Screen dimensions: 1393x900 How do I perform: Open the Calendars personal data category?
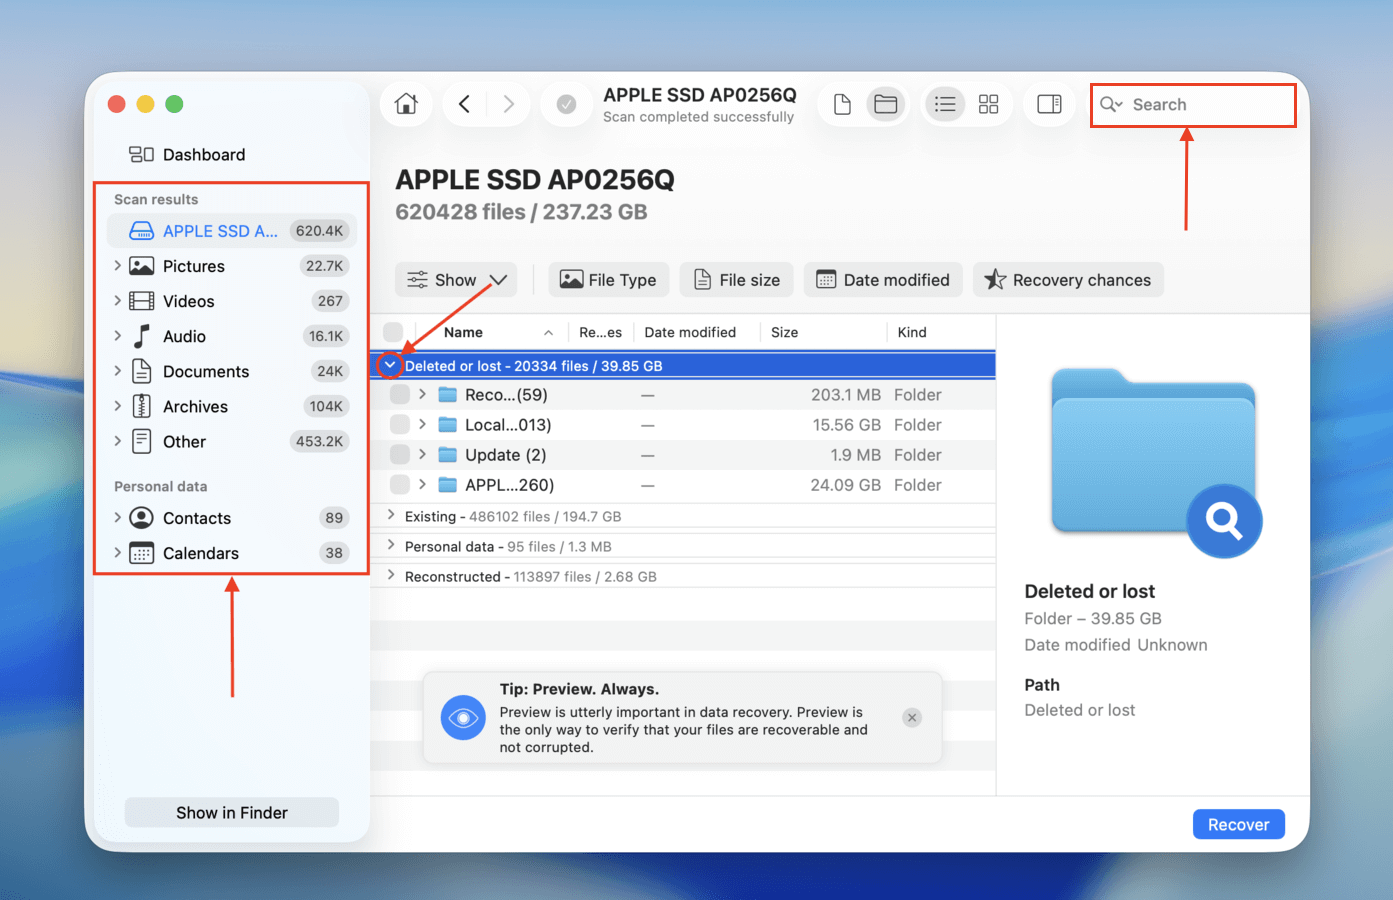pyautogui.click(x=200, y=552)
